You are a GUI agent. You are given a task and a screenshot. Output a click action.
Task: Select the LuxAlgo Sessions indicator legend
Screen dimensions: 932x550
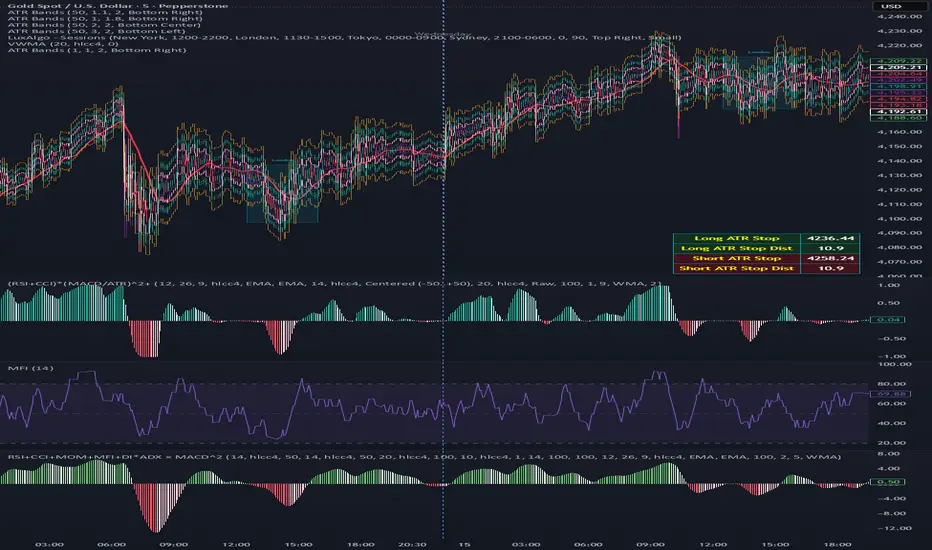pyautogui.click(x=344, y=37)
